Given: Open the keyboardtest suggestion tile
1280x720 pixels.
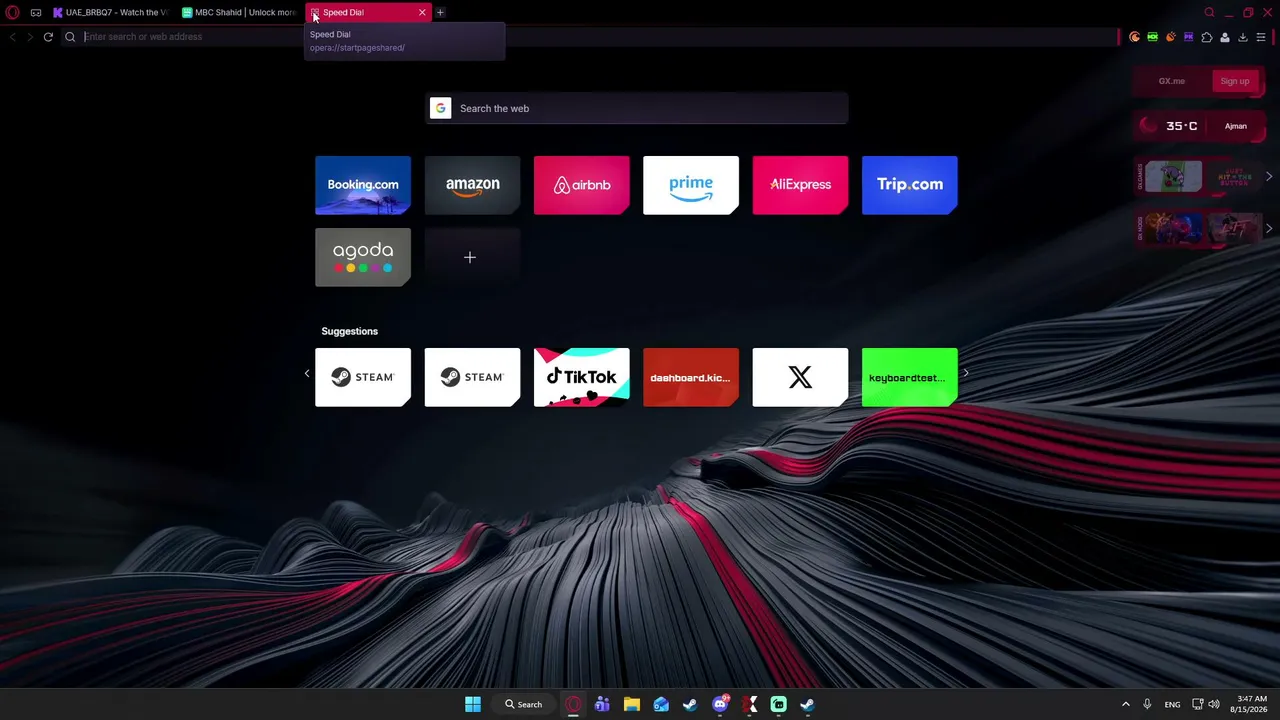Looking at the screenshot, I should [910, 377].
